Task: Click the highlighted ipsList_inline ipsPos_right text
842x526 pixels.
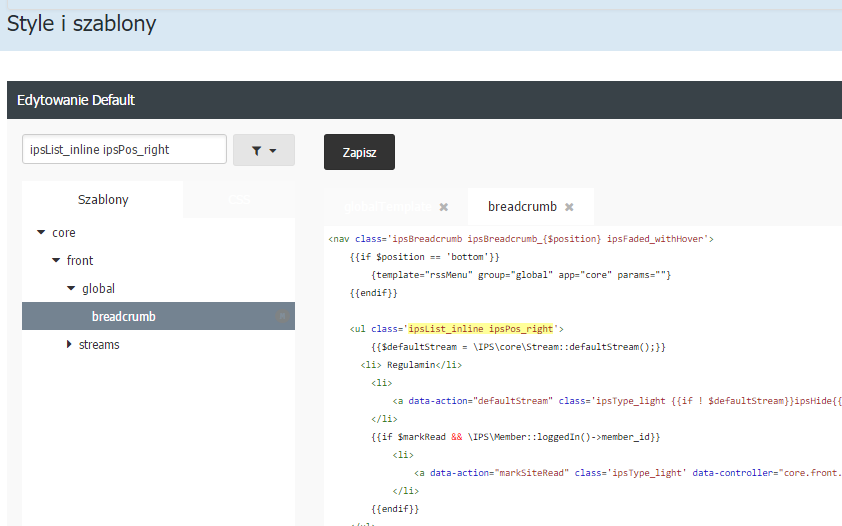Action: click(x=481, y=328)
